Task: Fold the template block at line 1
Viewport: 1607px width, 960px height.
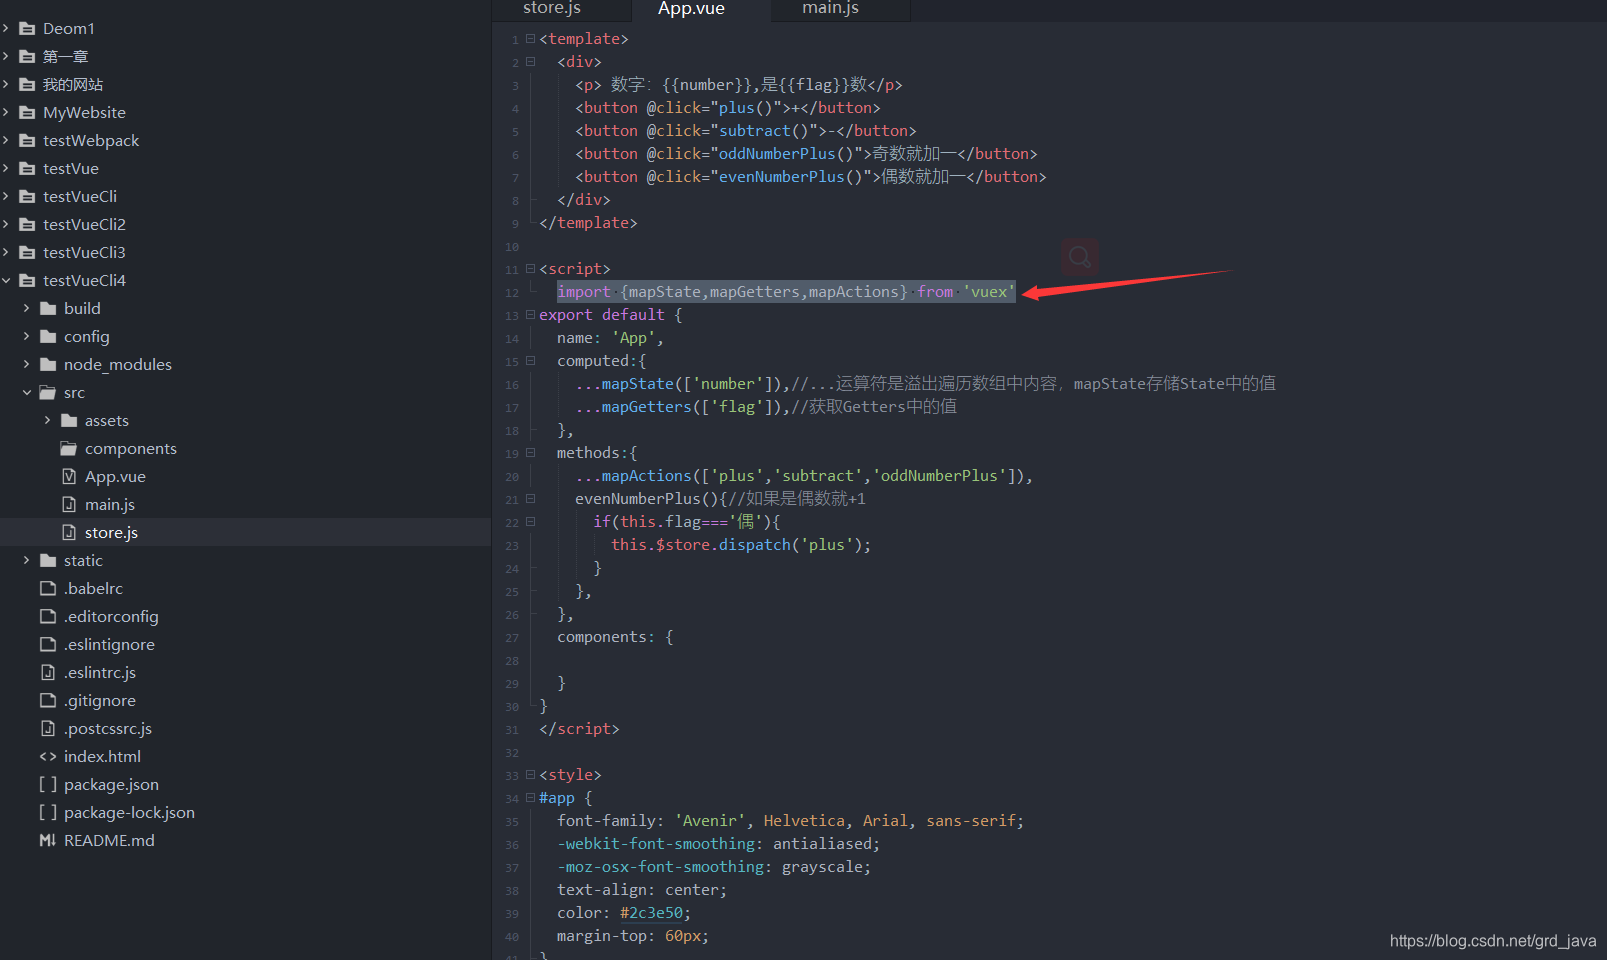Action: [x=531, y=39]
